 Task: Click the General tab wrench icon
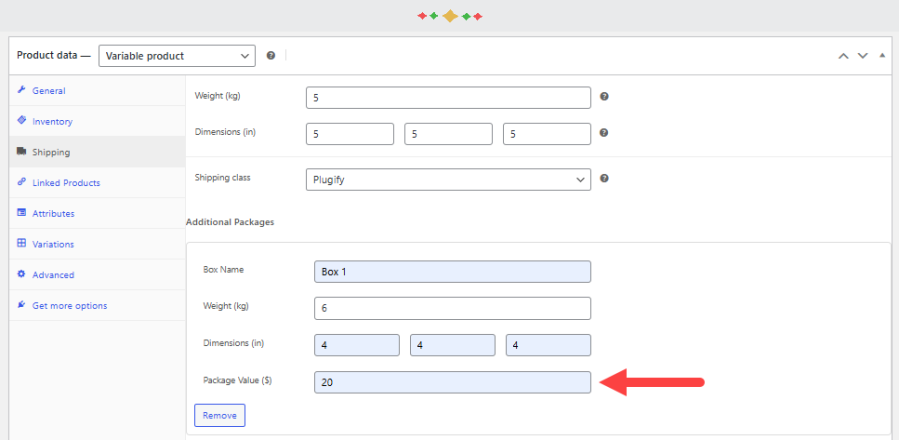pyautogui.click(x=22, y=90)
